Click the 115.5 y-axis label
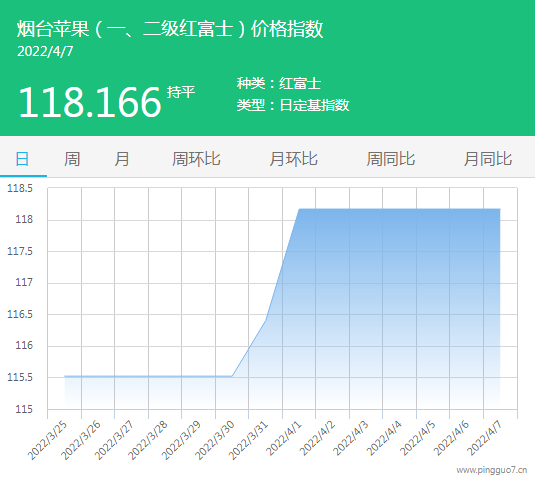This screenshot has height=480, width=535. tap(20, 377)
